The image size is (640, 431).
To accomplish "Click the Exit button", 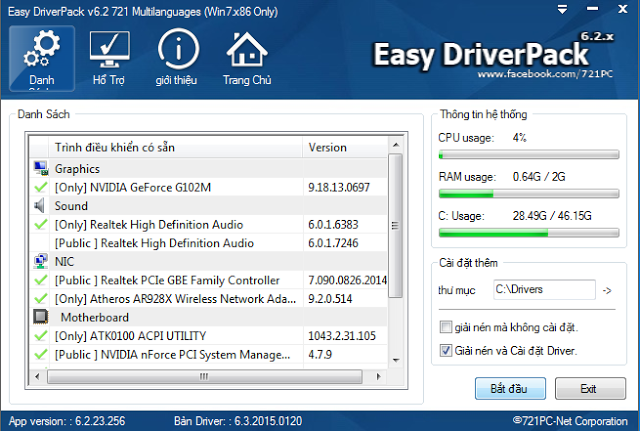I will tap(590, 388).
